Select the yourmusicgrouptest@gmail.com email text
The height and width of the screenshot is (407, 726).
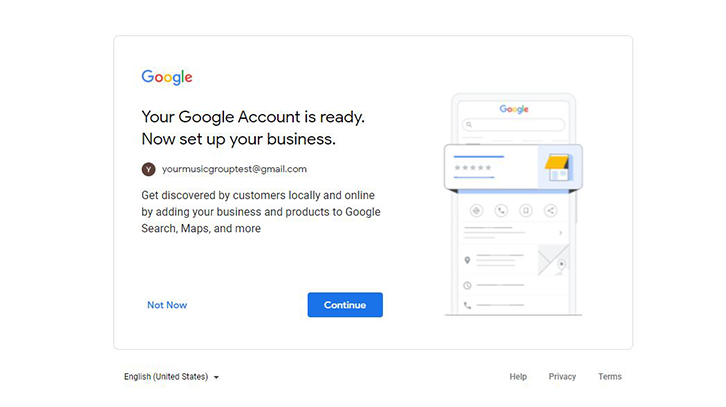click(234, 169)
